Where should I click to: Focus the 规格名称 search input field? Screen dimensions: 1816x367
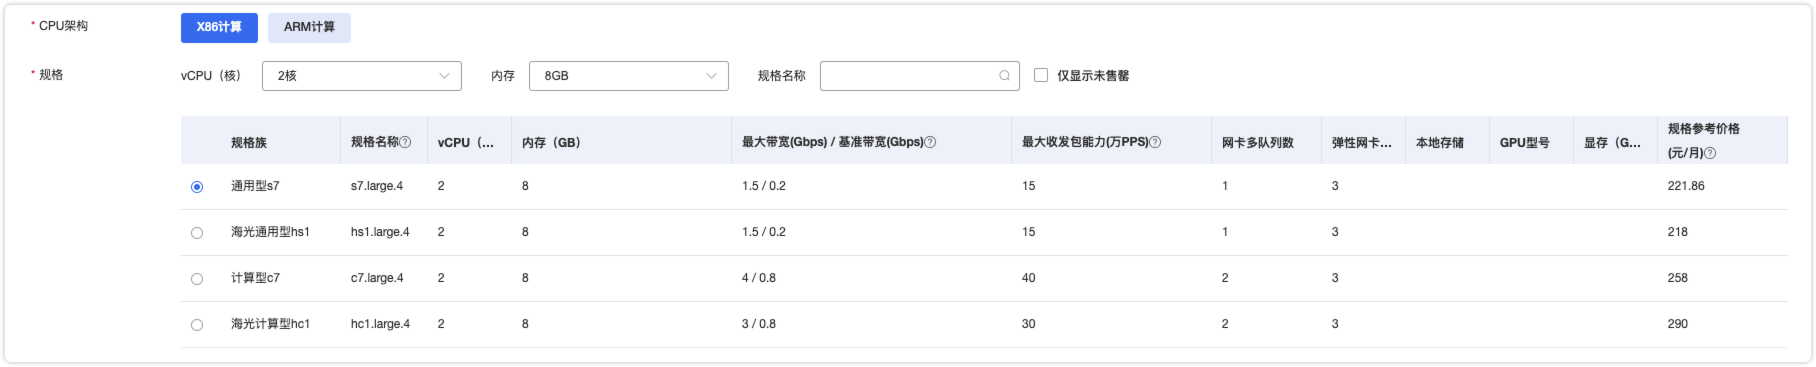point(910,76)
